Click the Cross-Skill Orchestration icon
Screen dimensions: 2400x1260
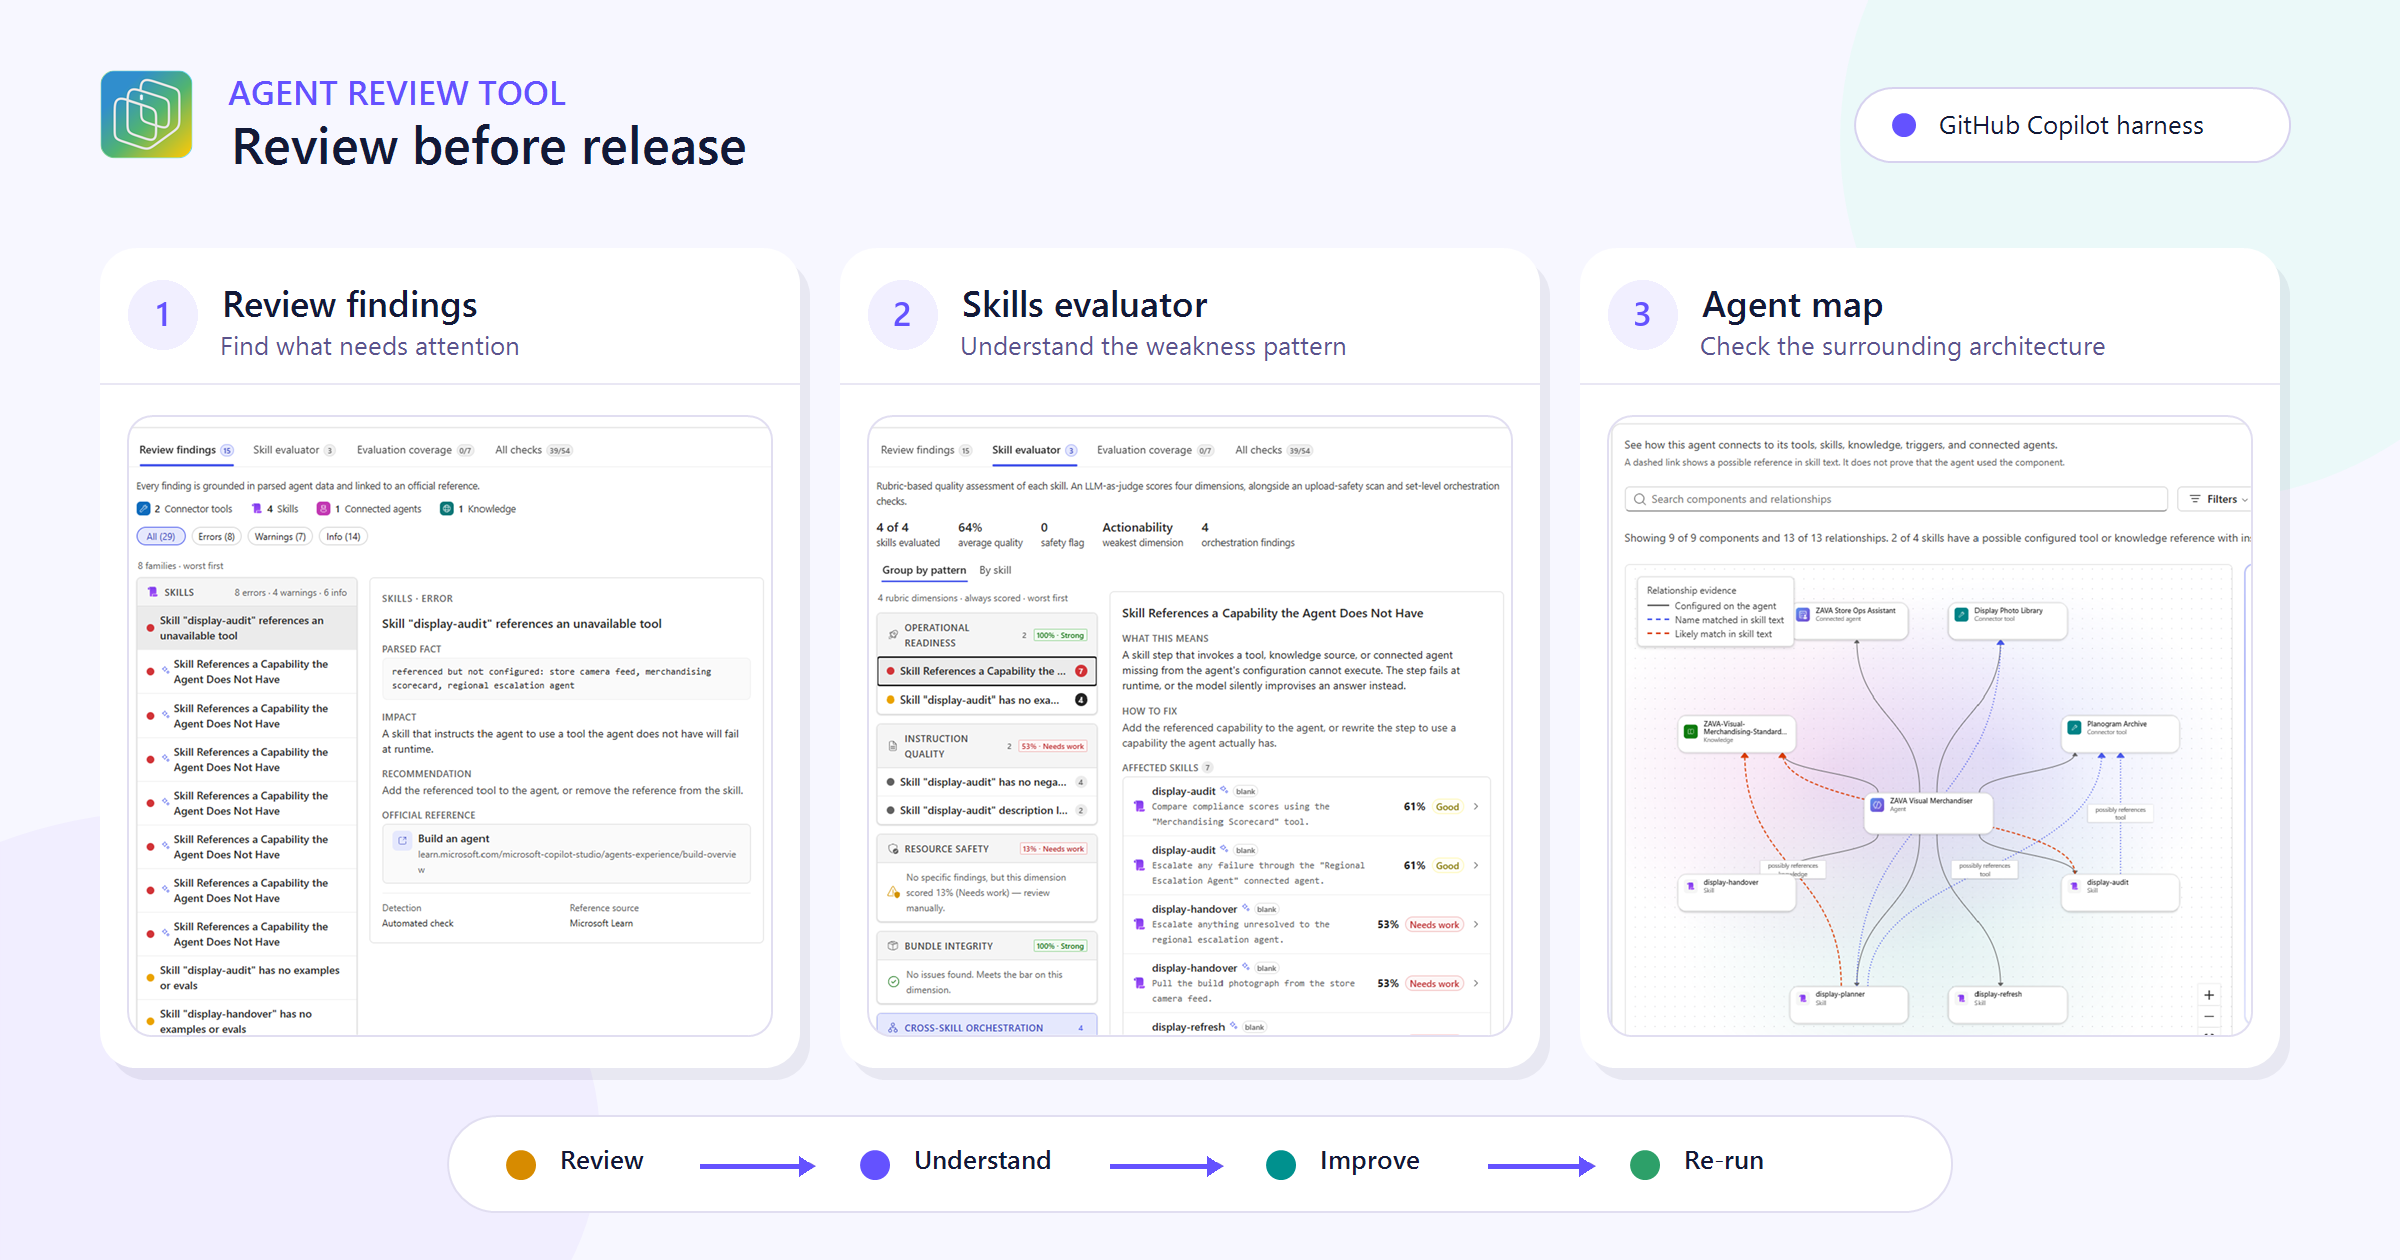click(893, 1028)
